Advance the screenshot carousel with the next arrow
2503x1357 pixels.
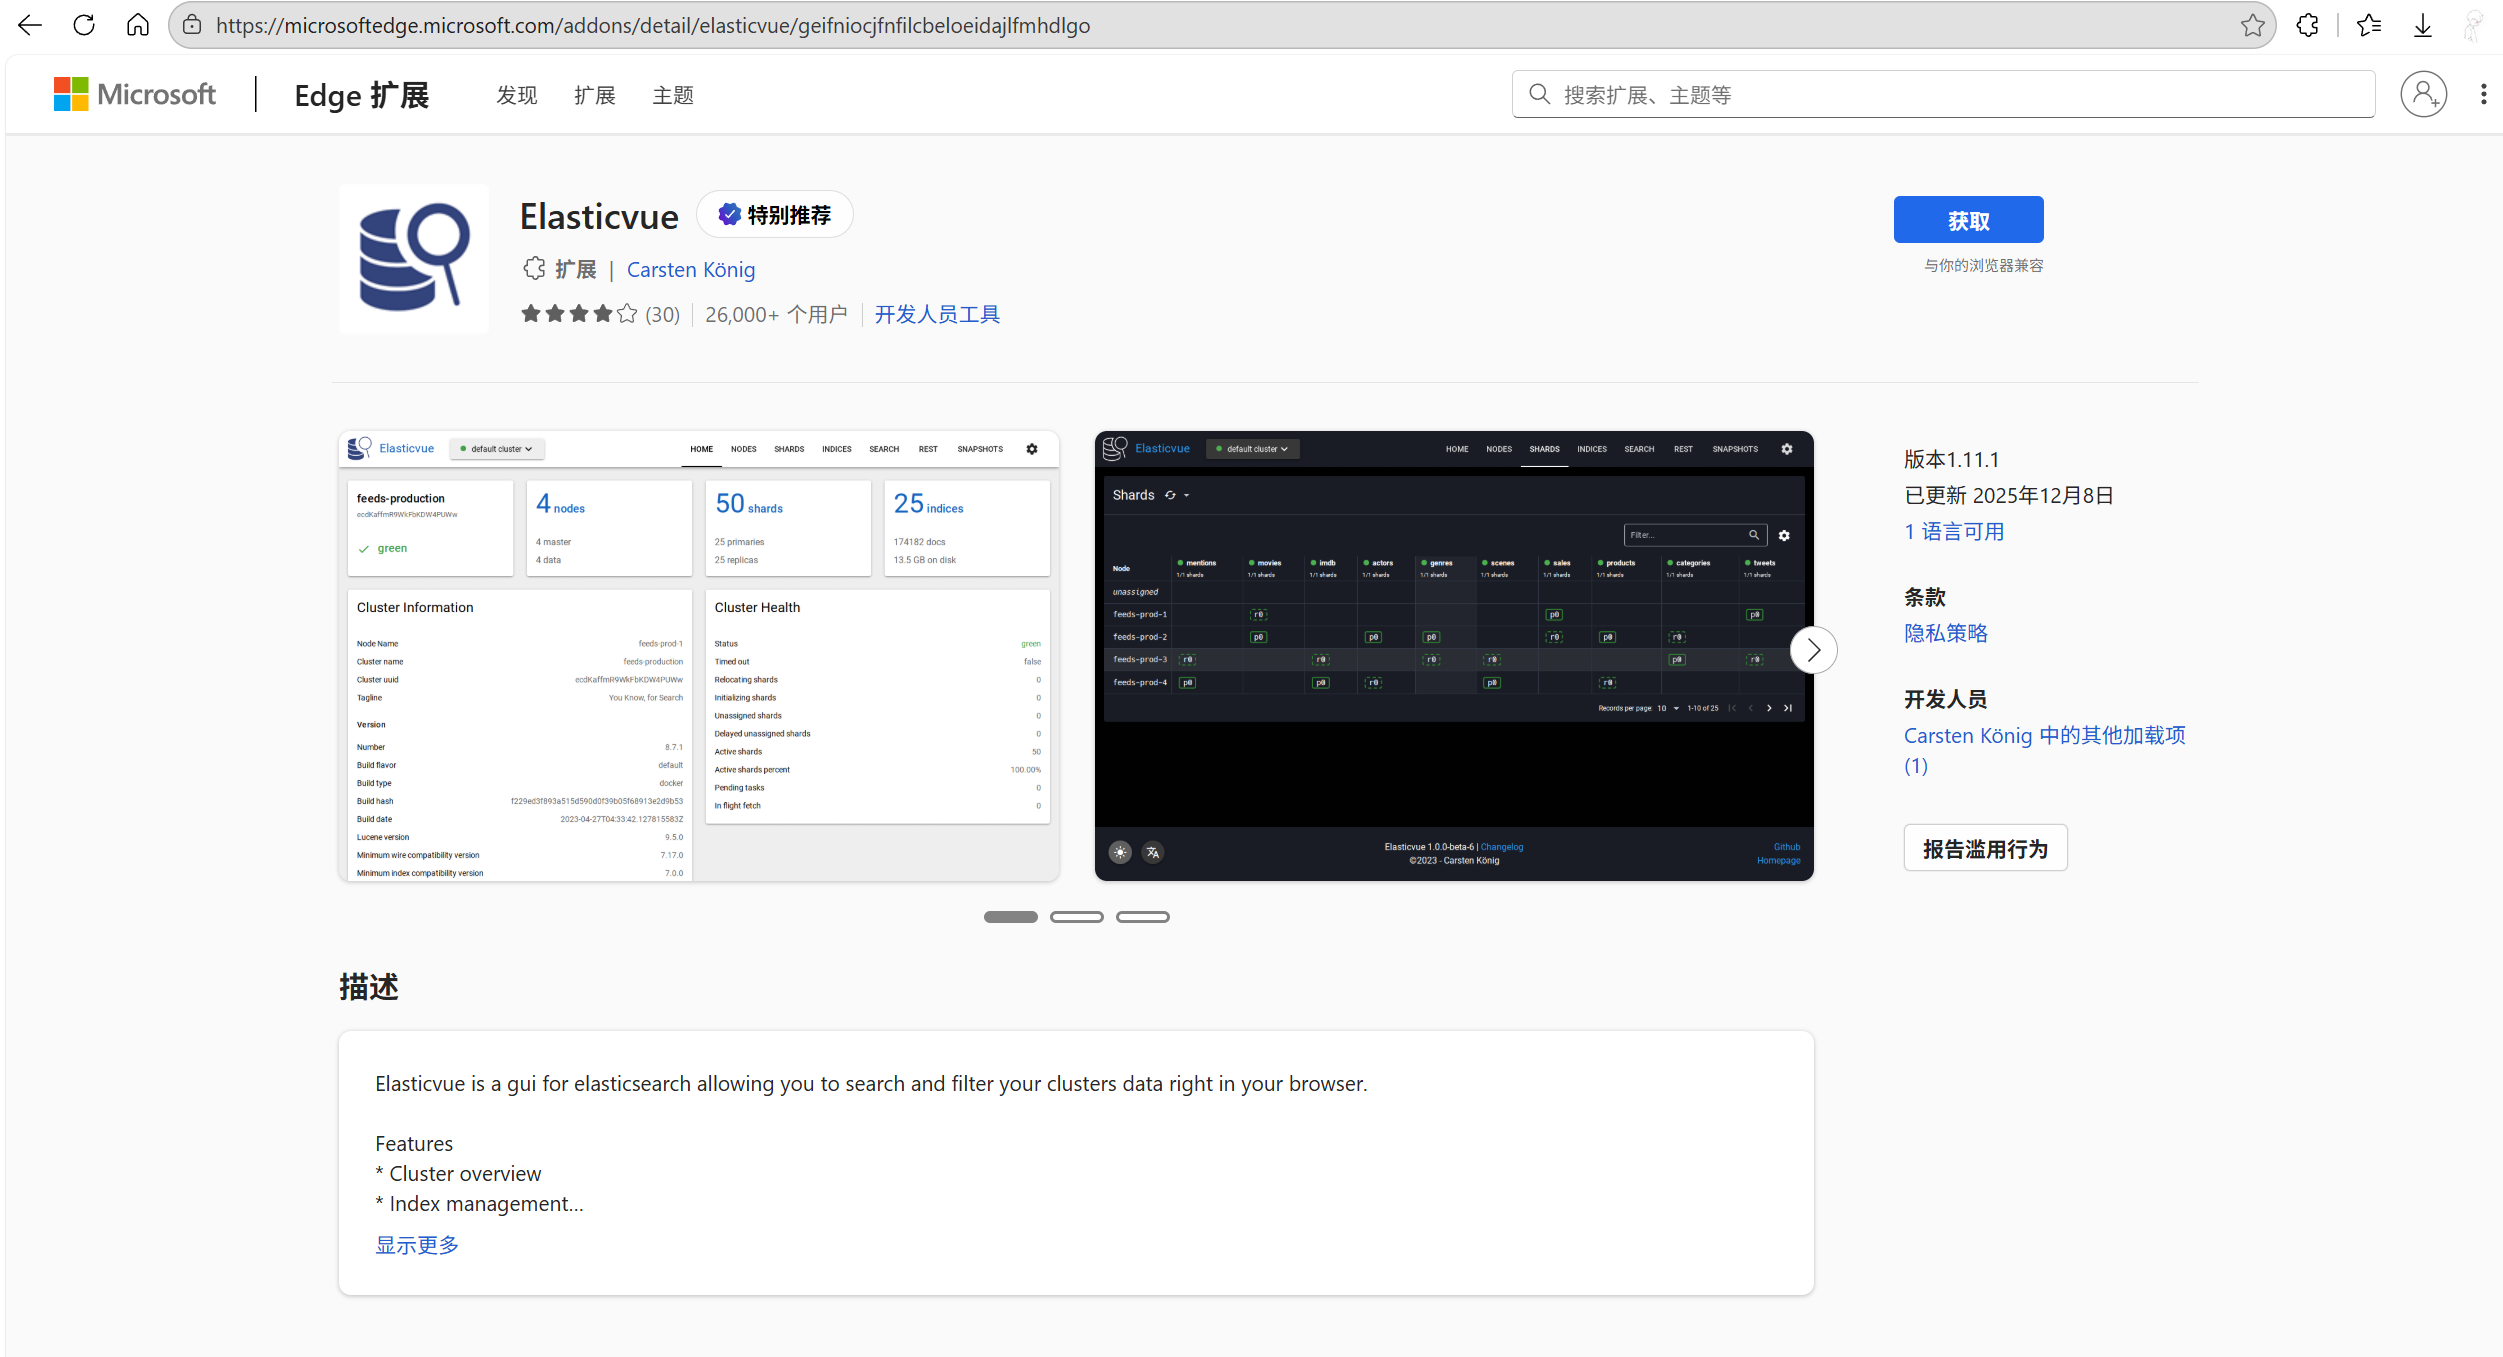1814,649
